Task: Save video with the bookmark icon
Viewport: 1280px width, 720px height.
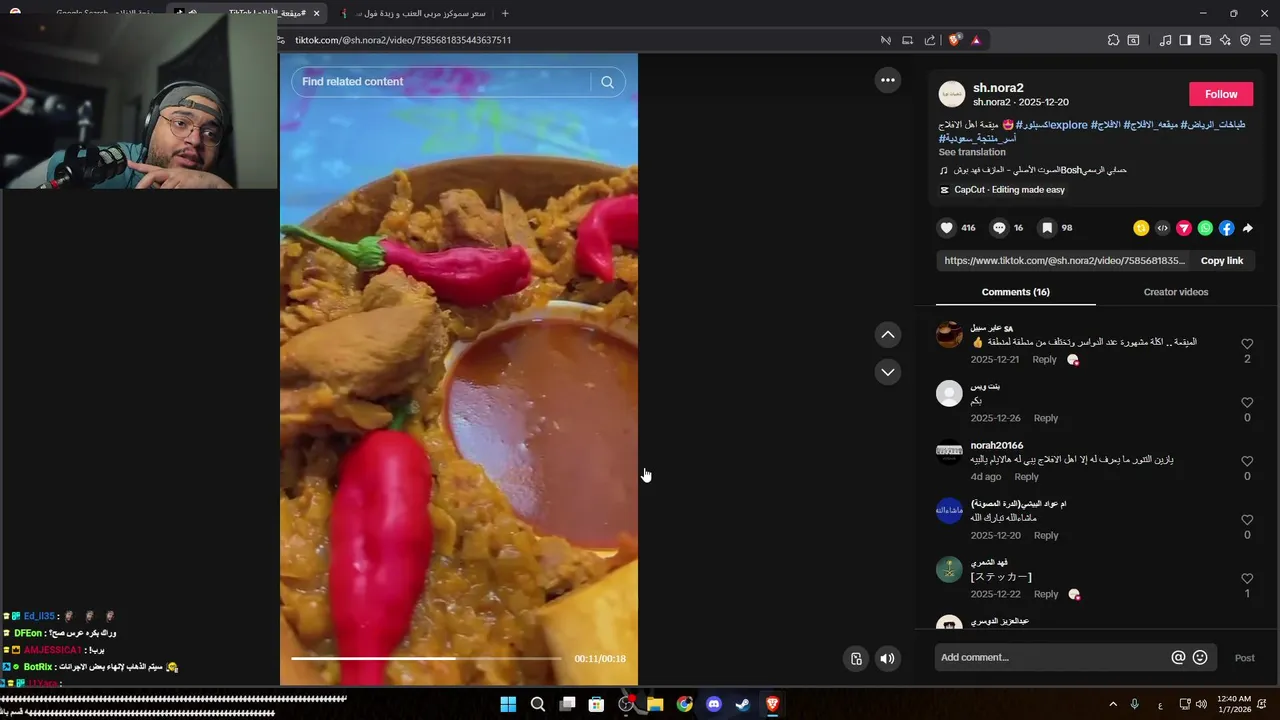Action: point(1047,228)
